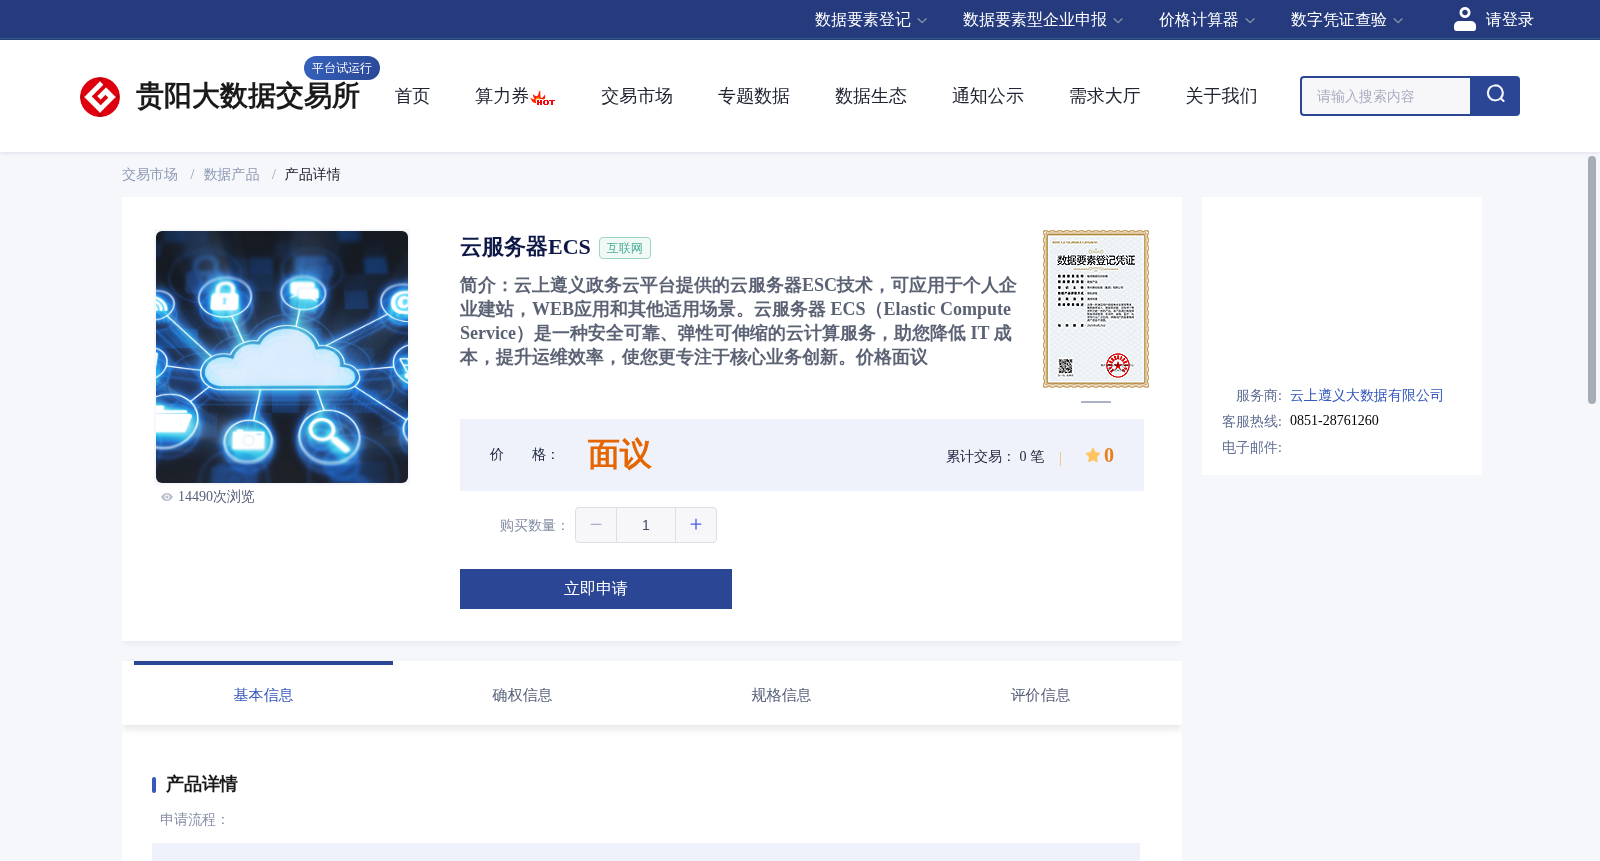Click the 平台试运行 badge
The image size is (1600, 861).
pos(342,68)
